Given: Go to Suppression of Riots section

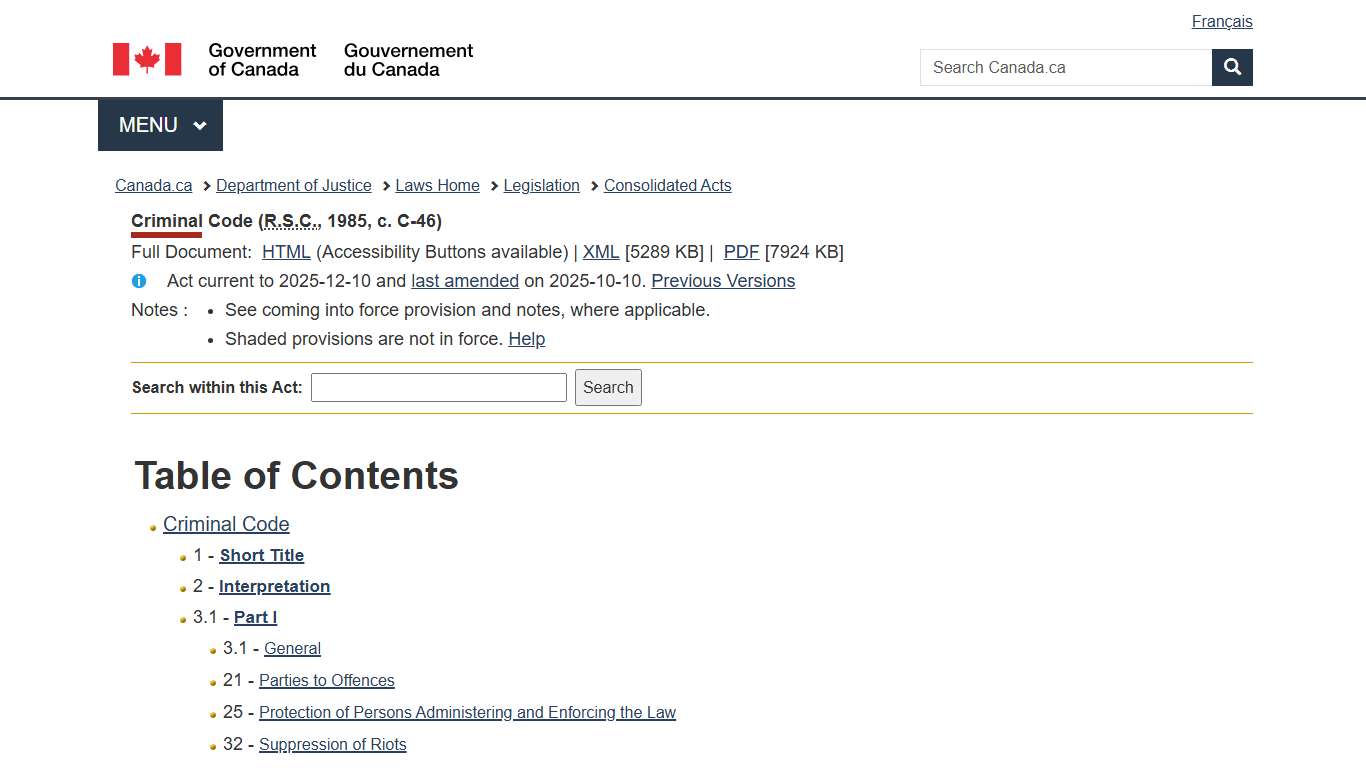Looking at the screenshot, I should [x=332, y=745].
